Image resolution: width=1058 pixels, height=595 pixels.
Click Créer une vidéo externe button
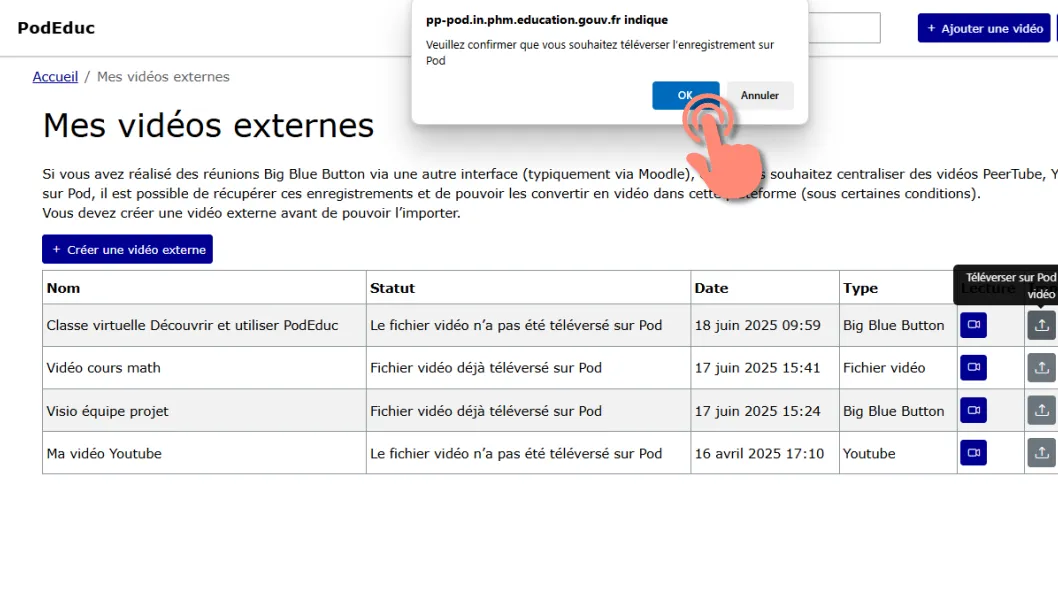[128, 250]
